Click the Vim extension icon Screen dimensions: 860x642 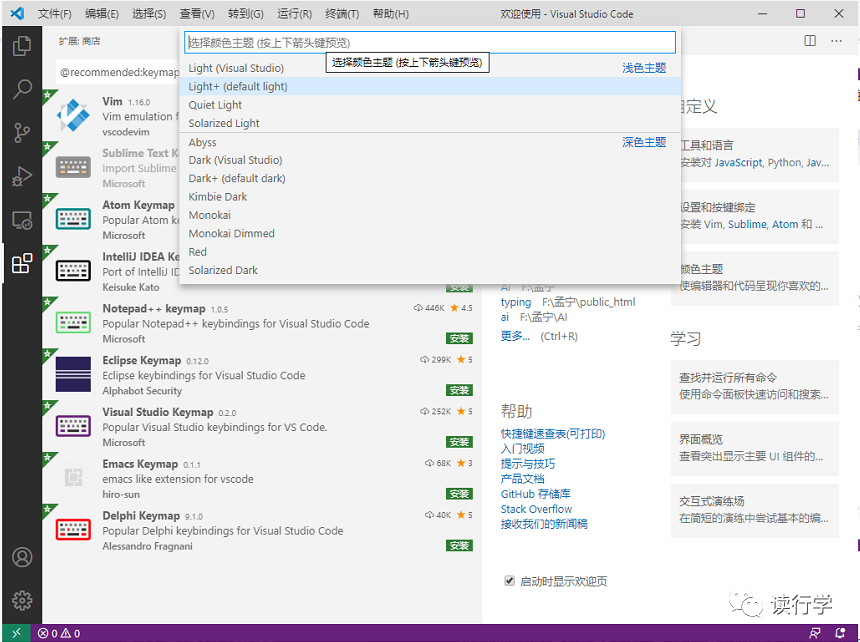pos(73,116)
